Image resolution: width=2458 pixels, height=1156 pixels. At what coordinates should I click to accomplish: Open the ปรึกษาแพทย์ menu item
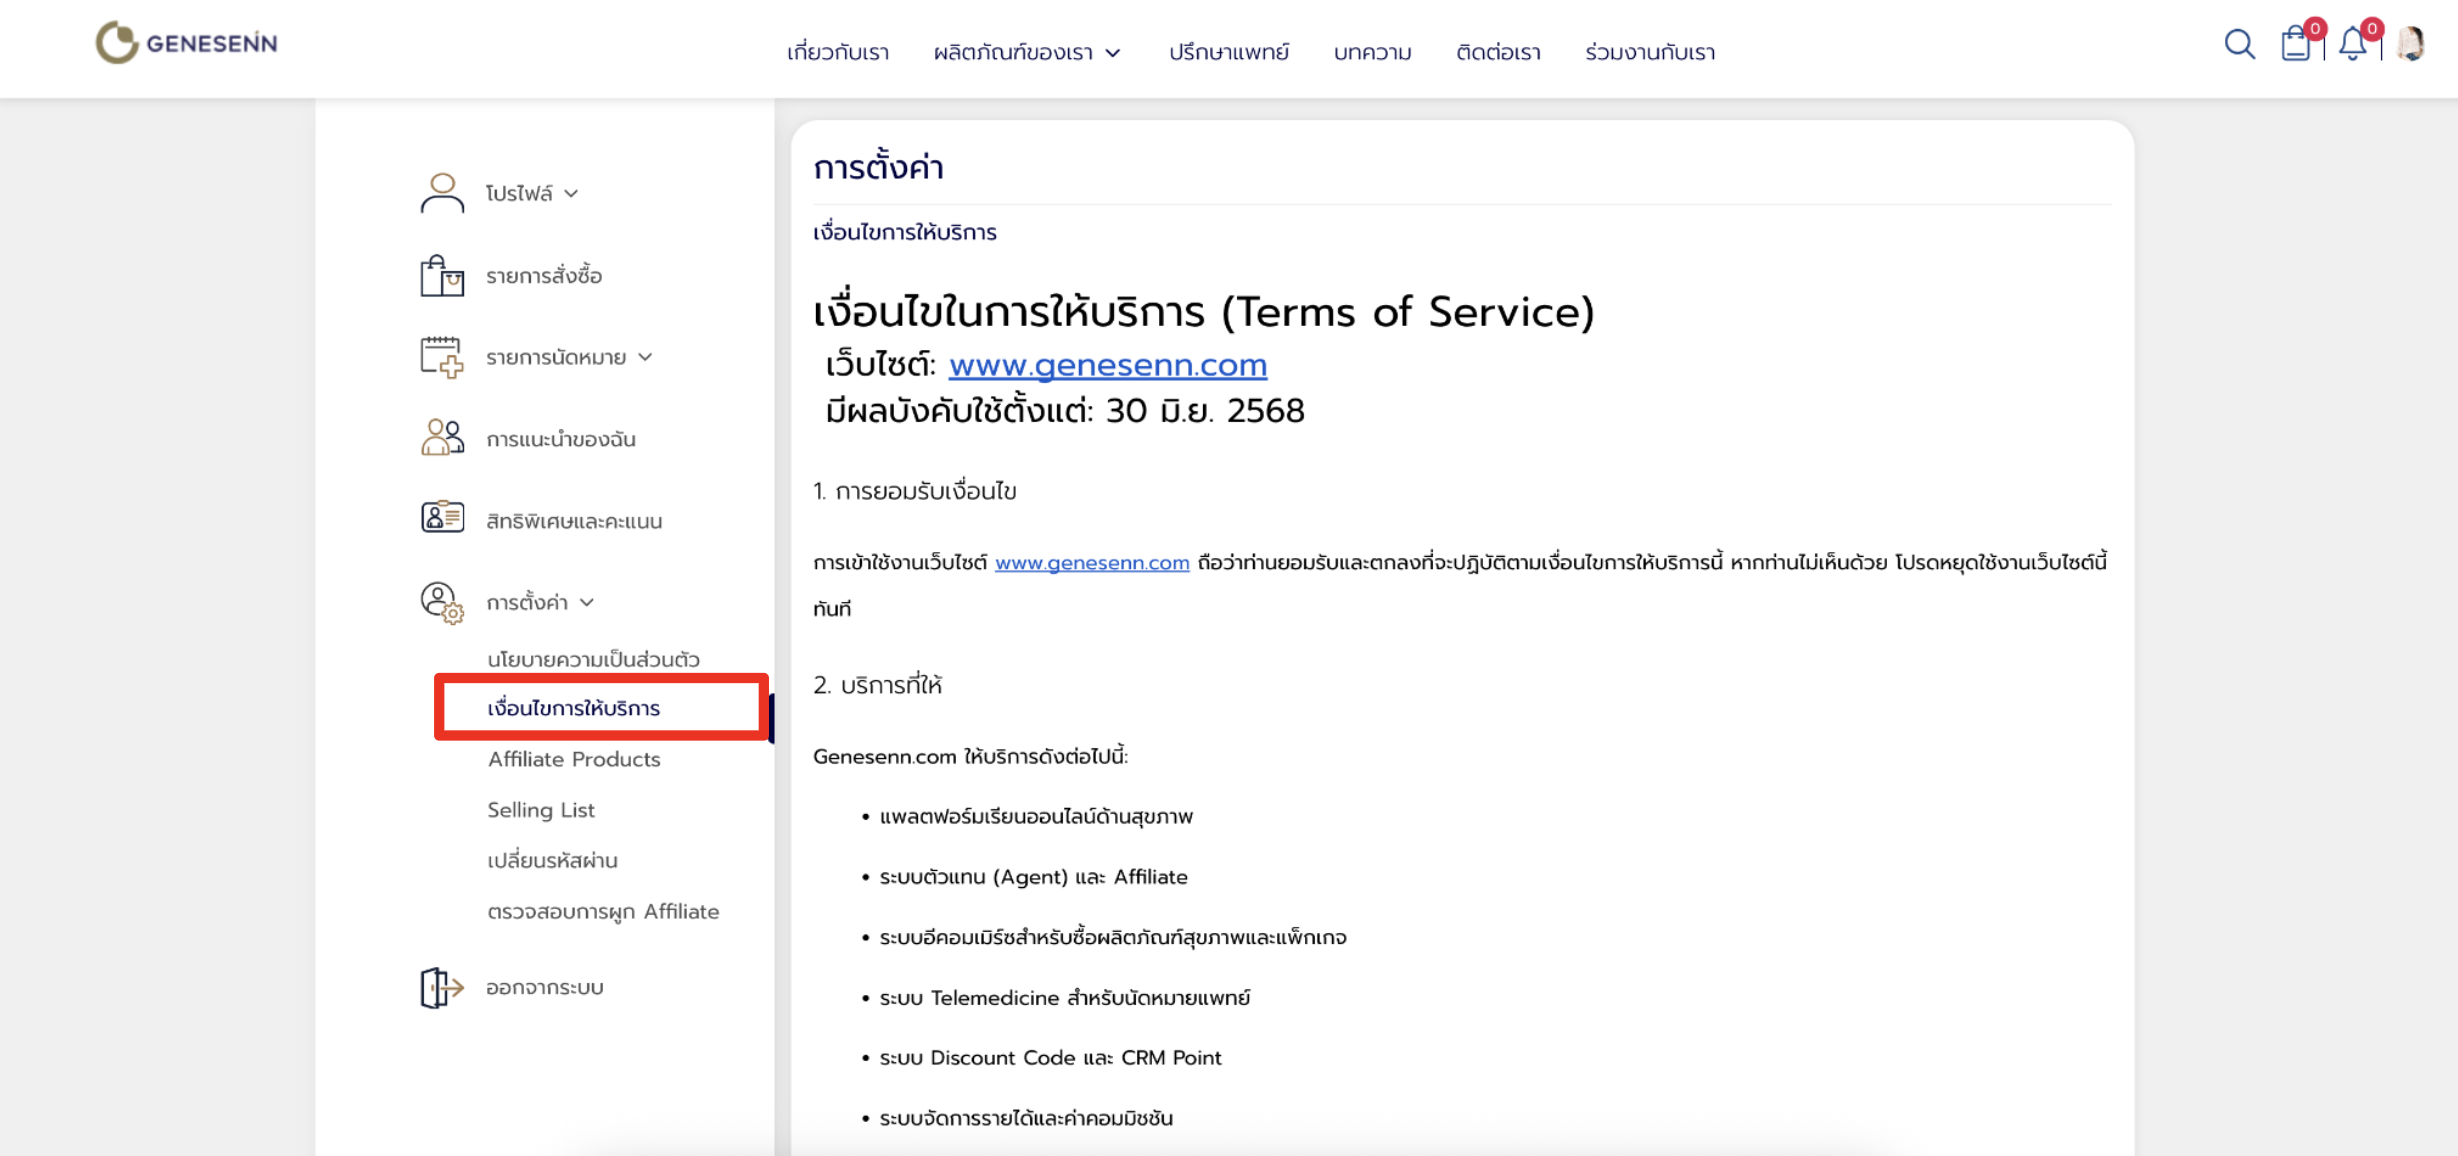tap(1228, 52)
